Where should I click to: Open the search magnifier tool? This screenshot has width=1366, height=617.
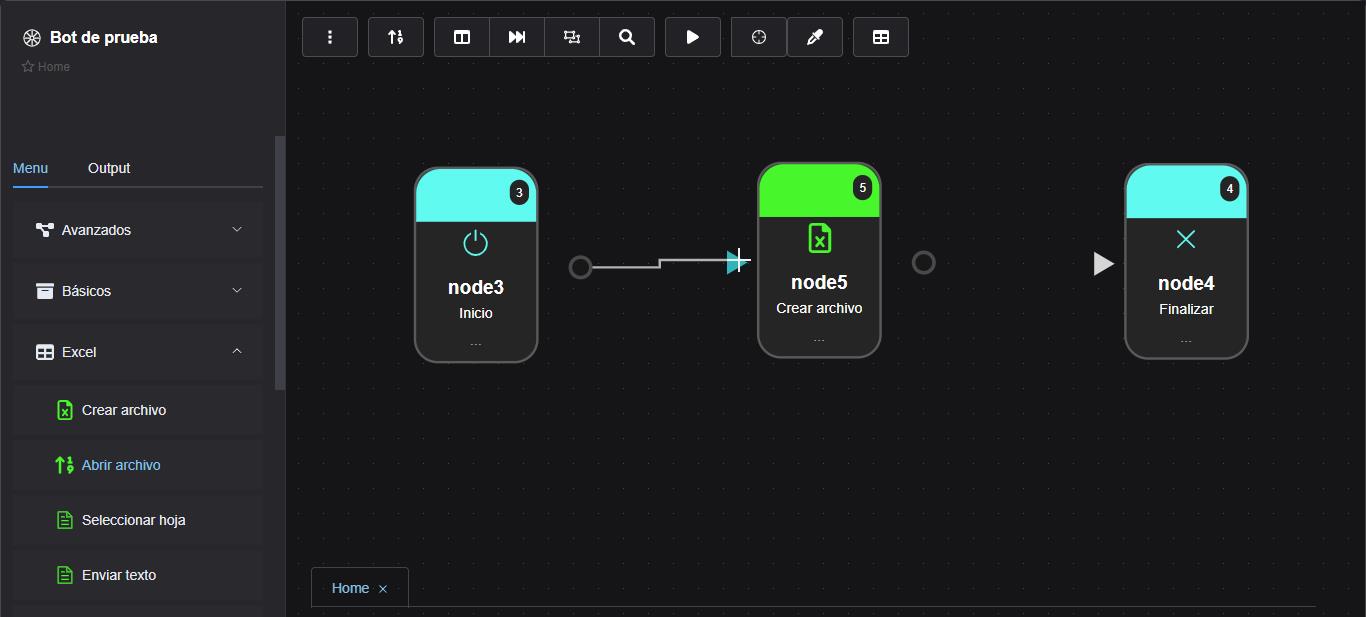(x=627, y=37)
